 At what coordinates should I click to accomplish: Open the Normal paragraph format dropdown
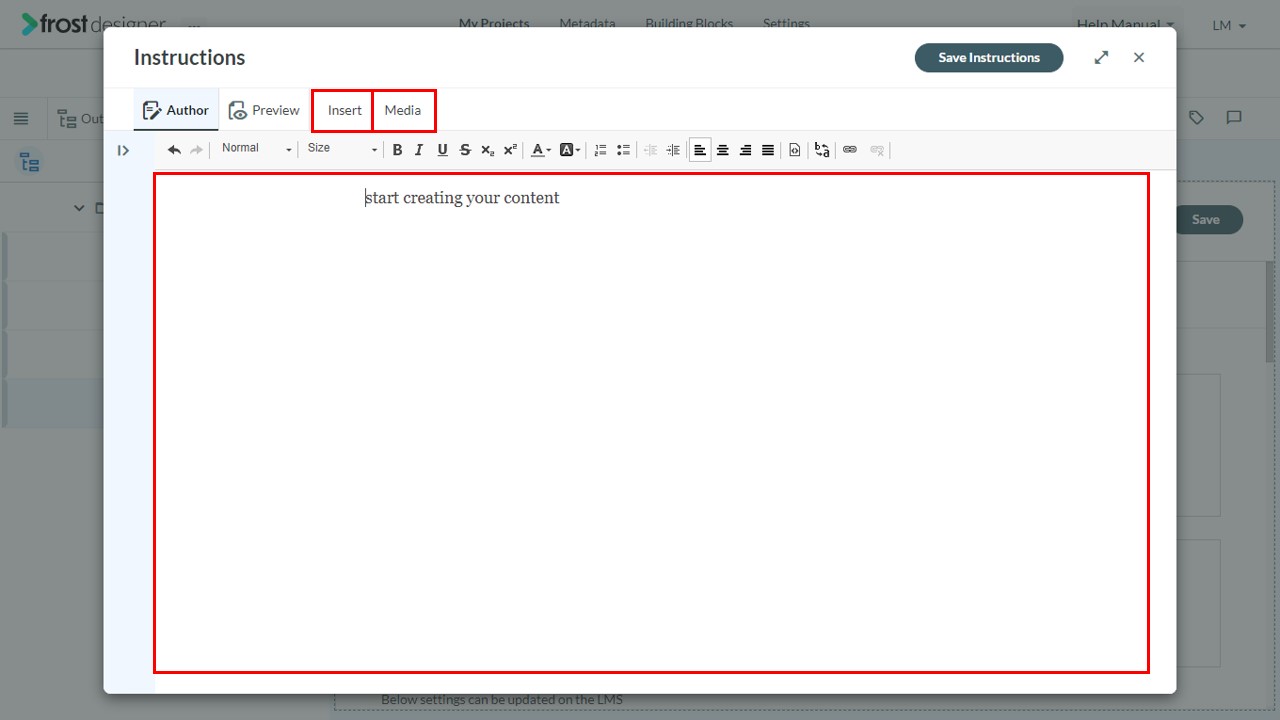tap(256, 149)
